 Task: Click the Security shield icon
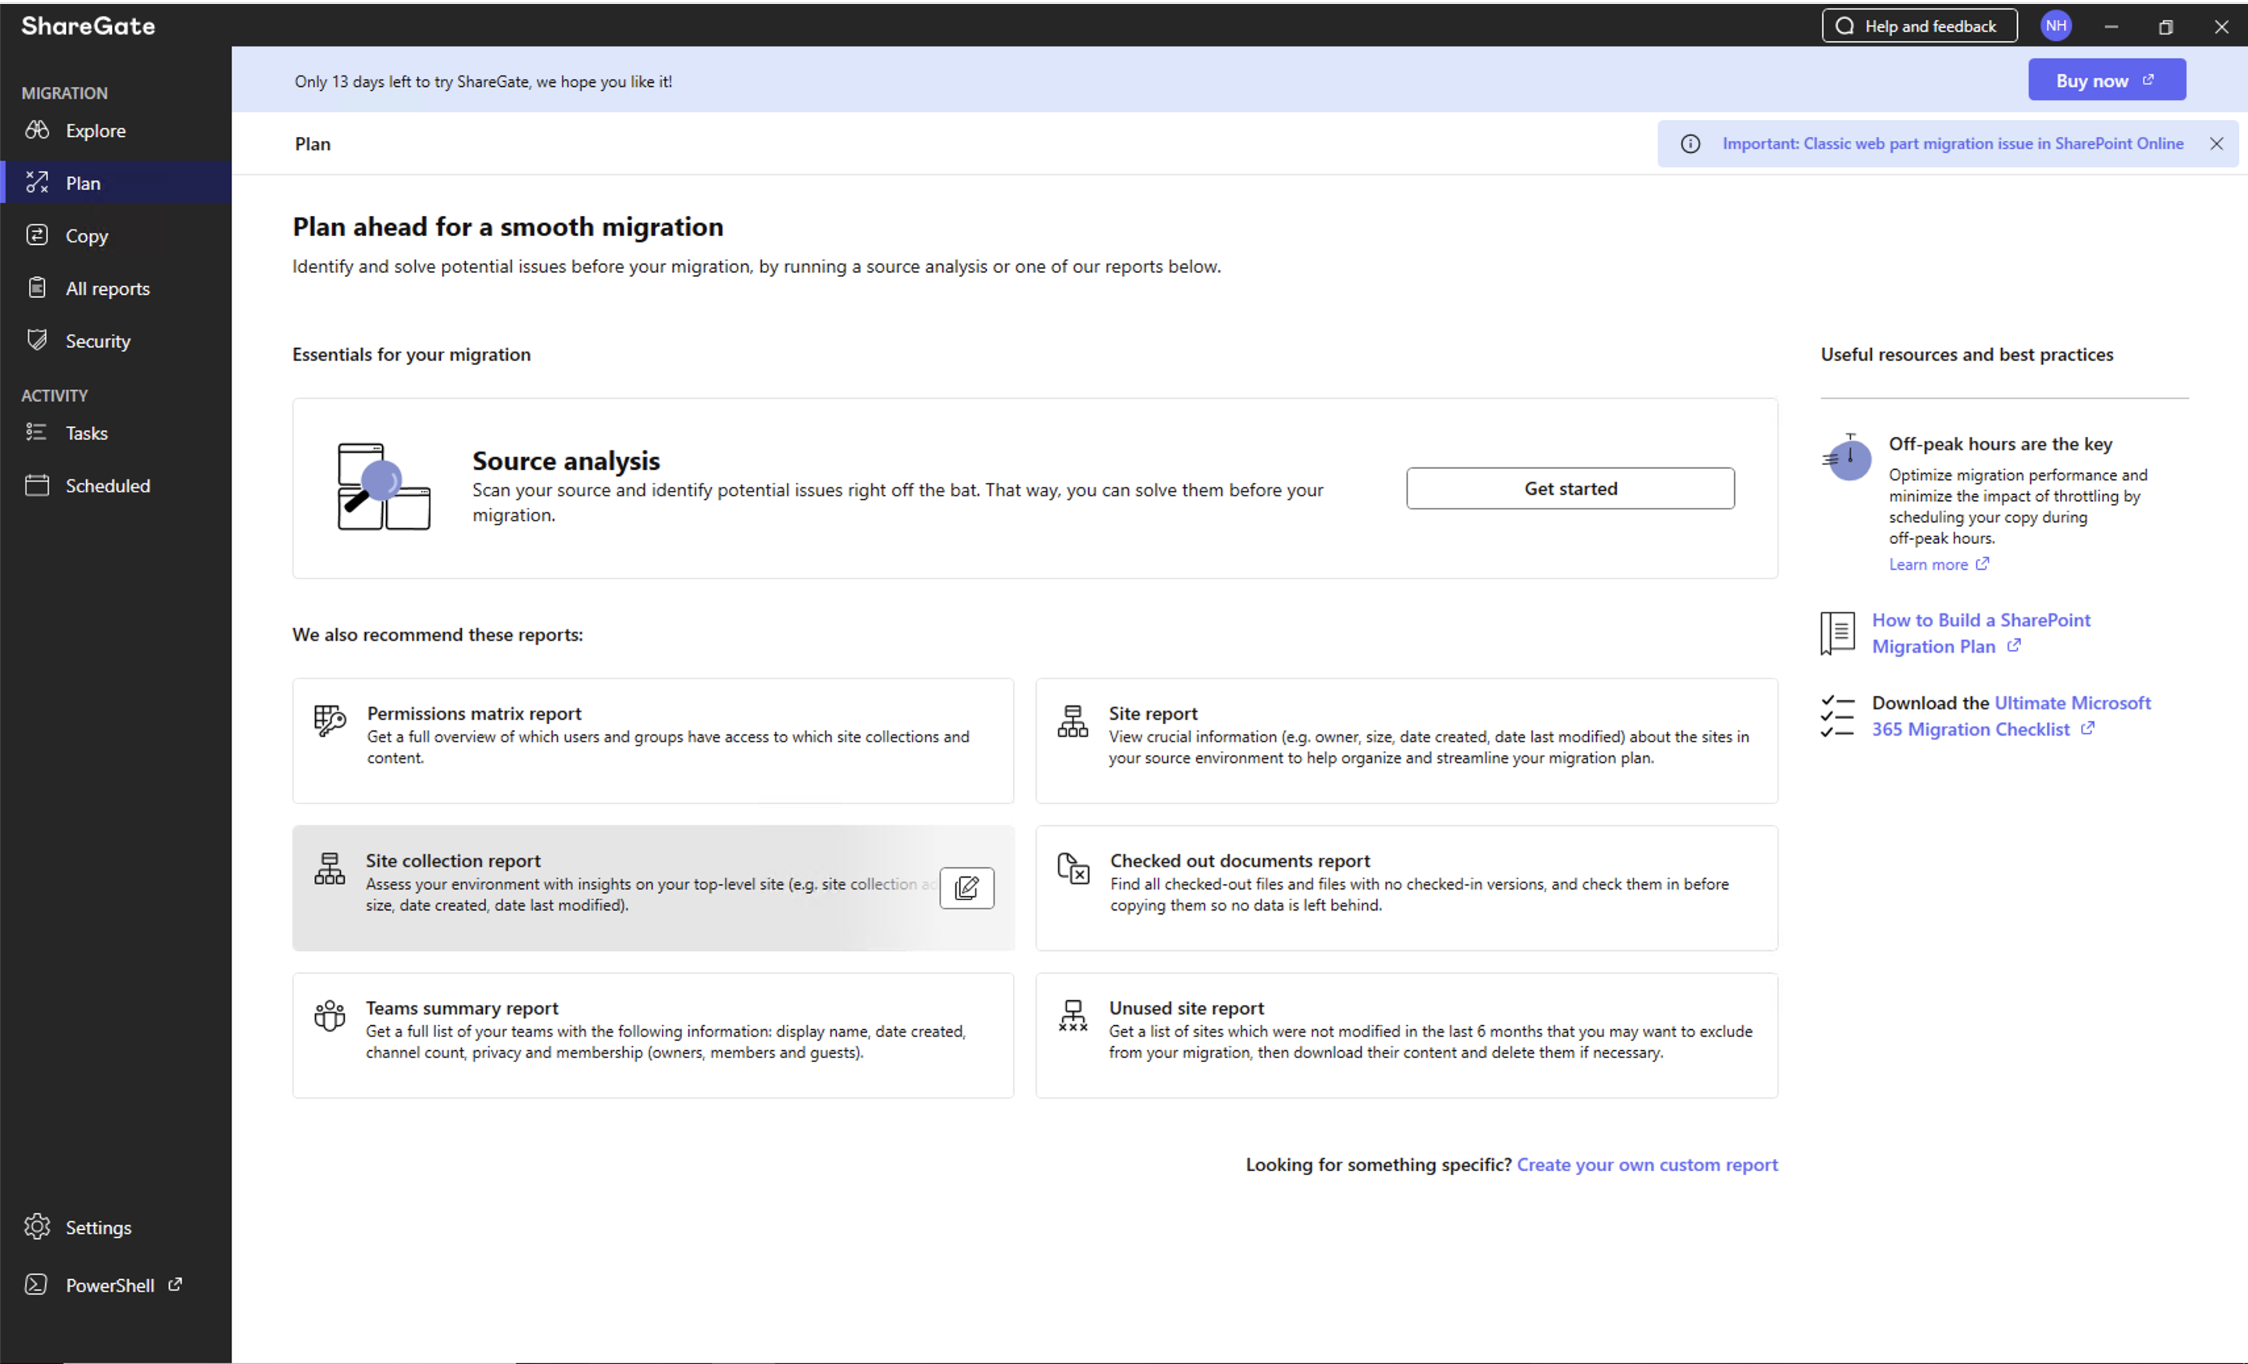[x=37, y=340]
